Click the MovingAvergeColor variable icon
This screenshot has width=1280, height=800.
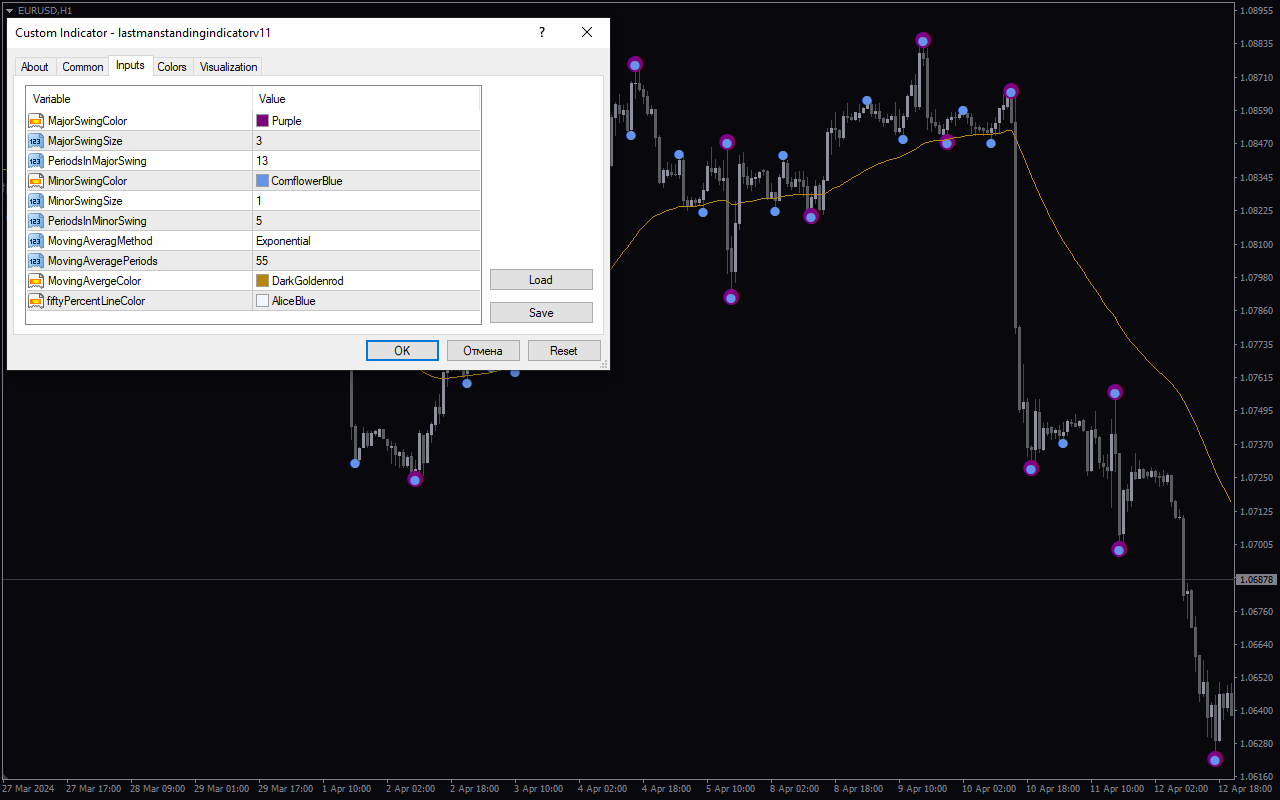point(36,281)
